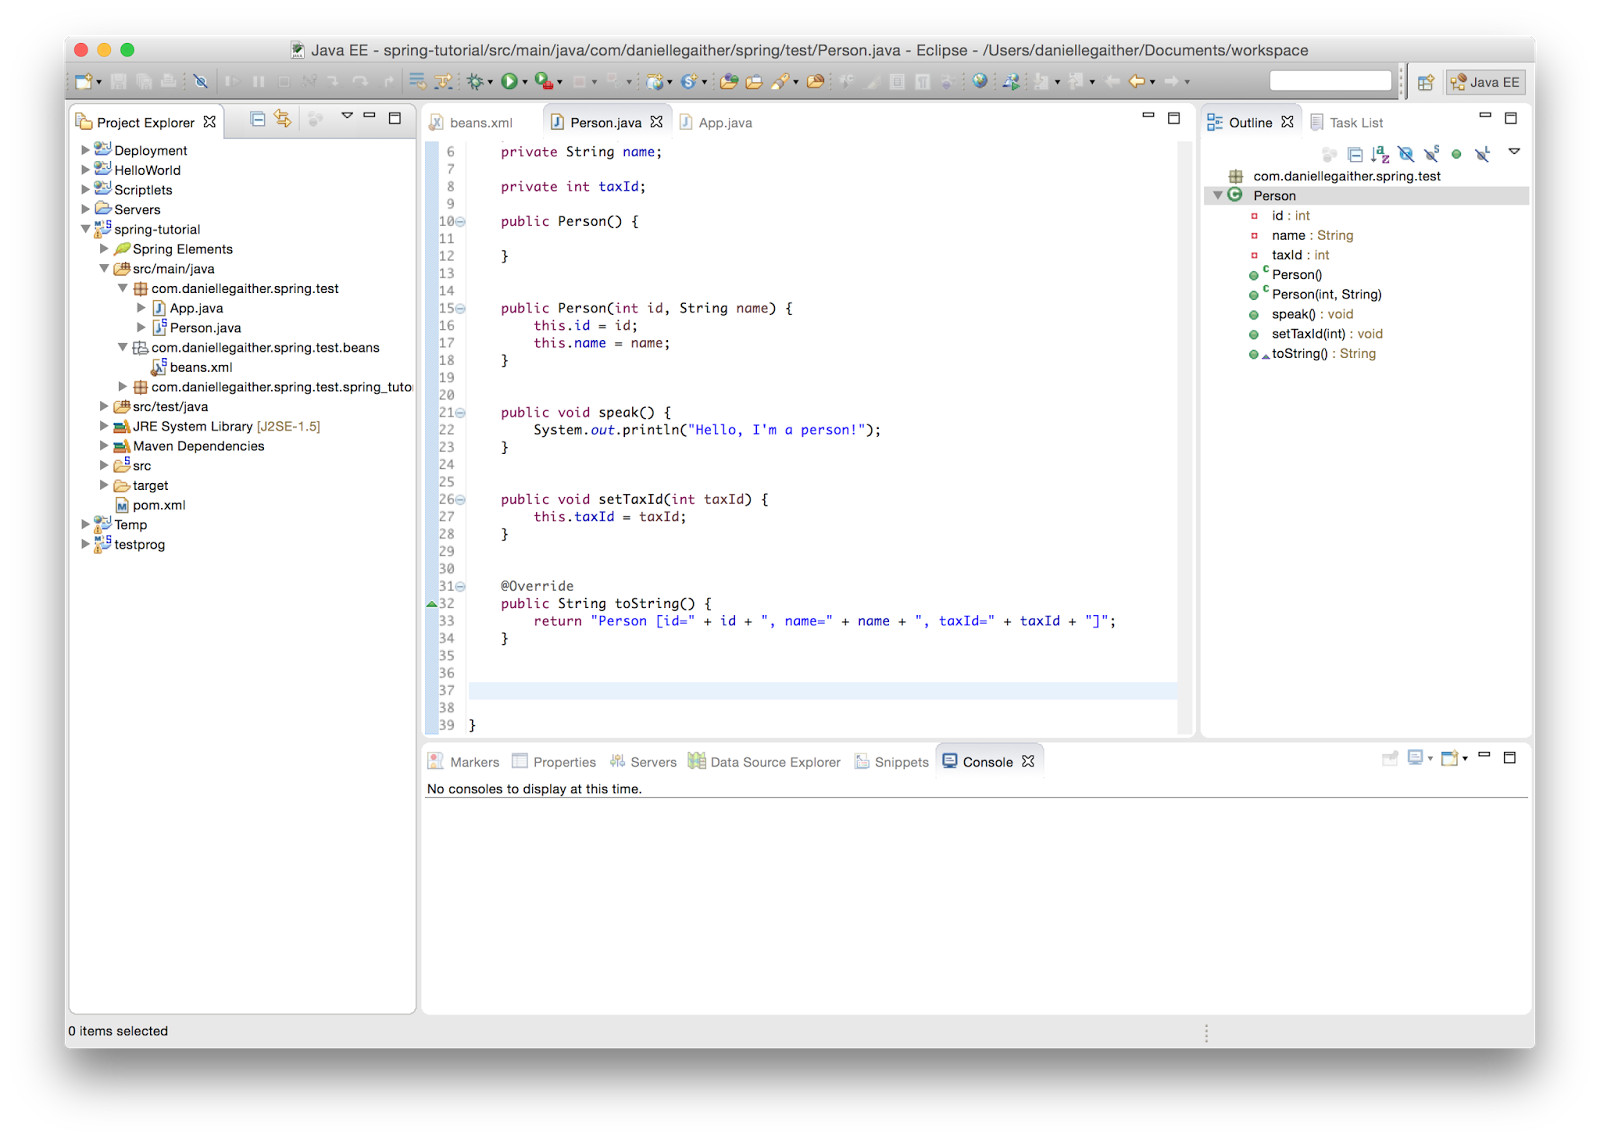Select 'taxId : int' field in Outline
The width and height of the screenshot is (1600, 1141).
(1300, 255)
